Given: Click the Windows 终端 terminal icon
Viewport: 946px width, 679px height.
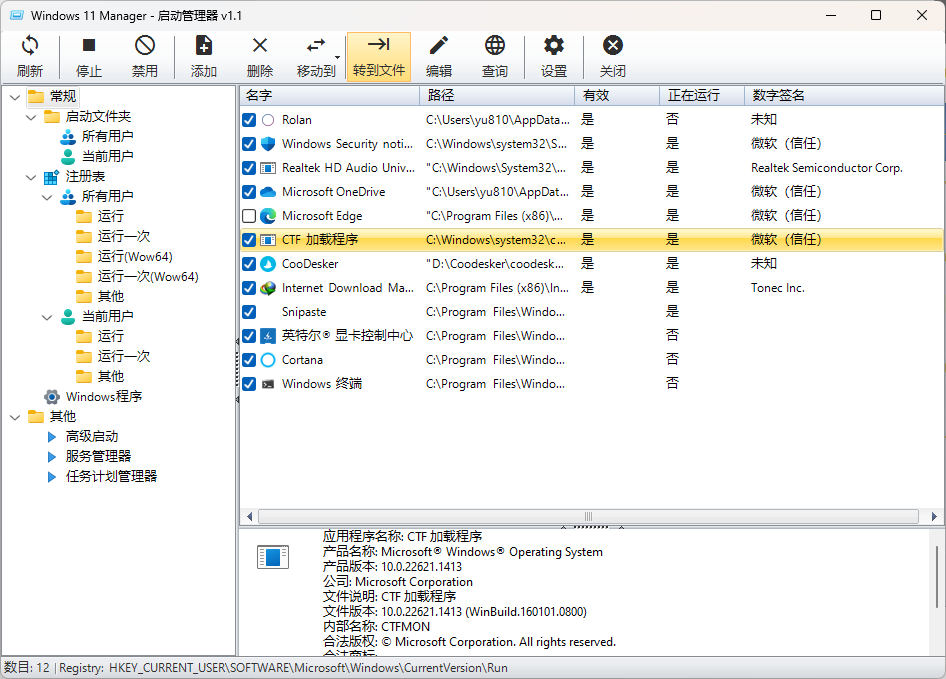Looking at the screenshot, I should [268, 384].
